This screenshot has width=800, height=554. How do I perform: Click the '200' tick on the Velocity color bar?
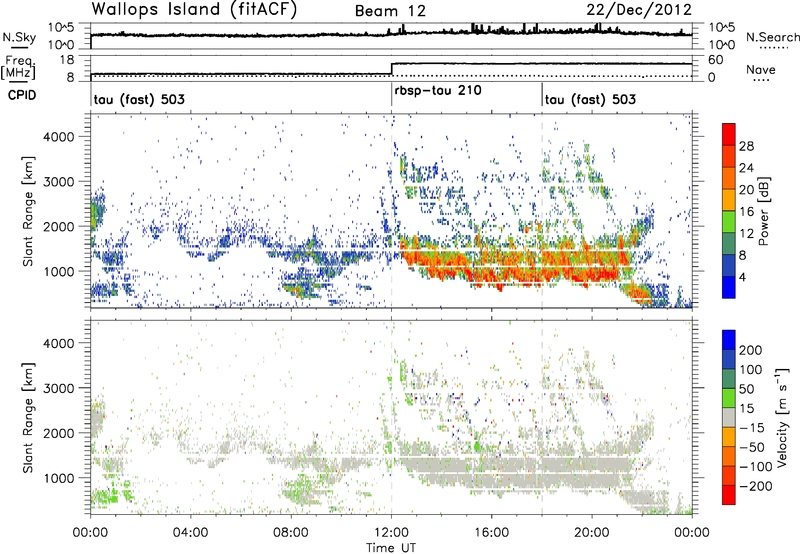pos(750,350)
